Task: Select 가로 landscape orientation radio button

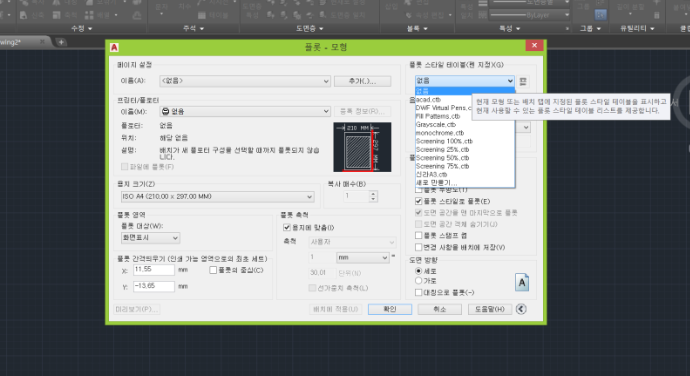Action: [418, 280]
